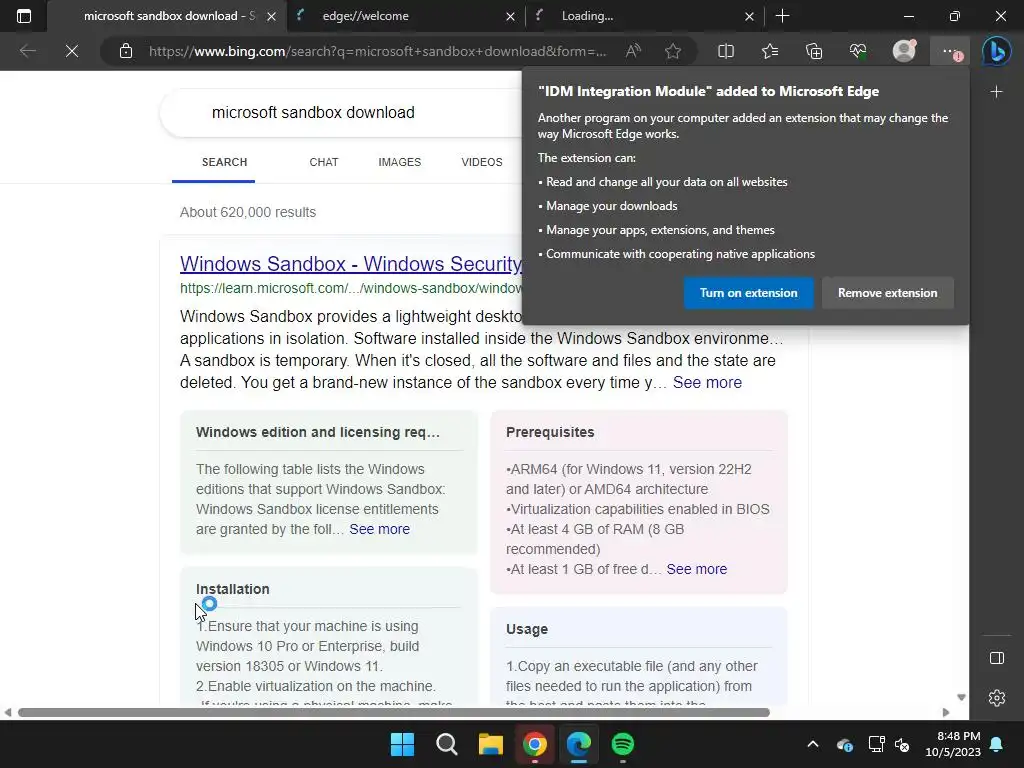
Task: Open taskbar Search
Action: (x=447, y=744)
